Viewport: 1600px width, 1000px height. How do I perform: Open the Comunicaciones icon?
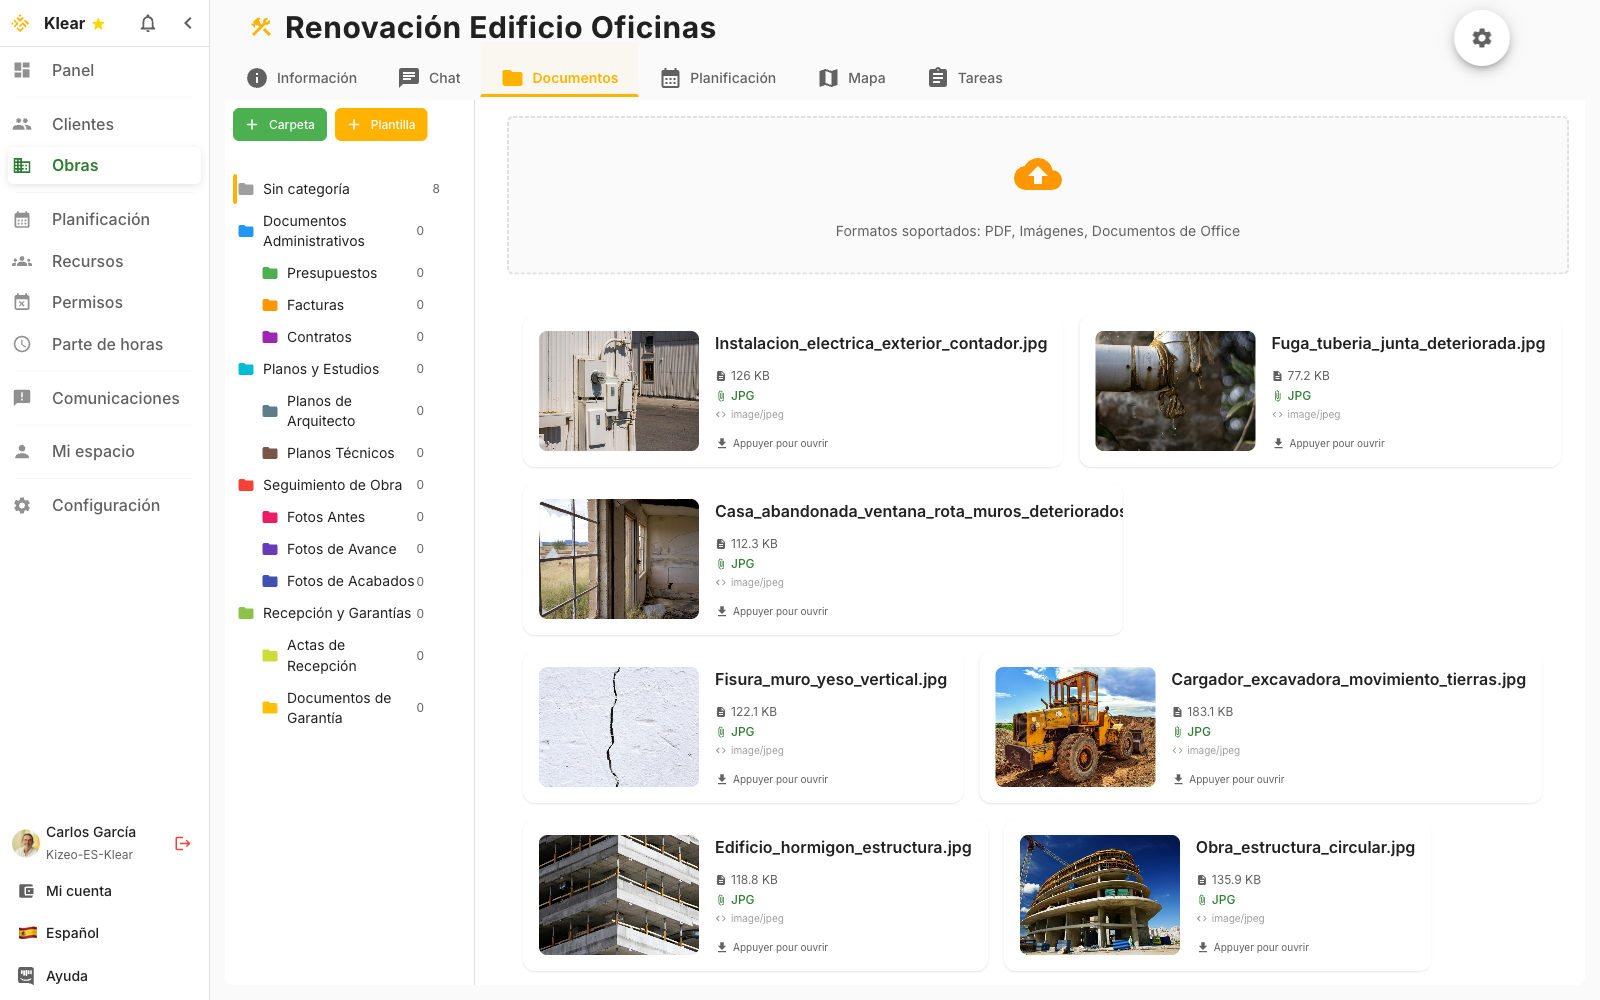21,398
